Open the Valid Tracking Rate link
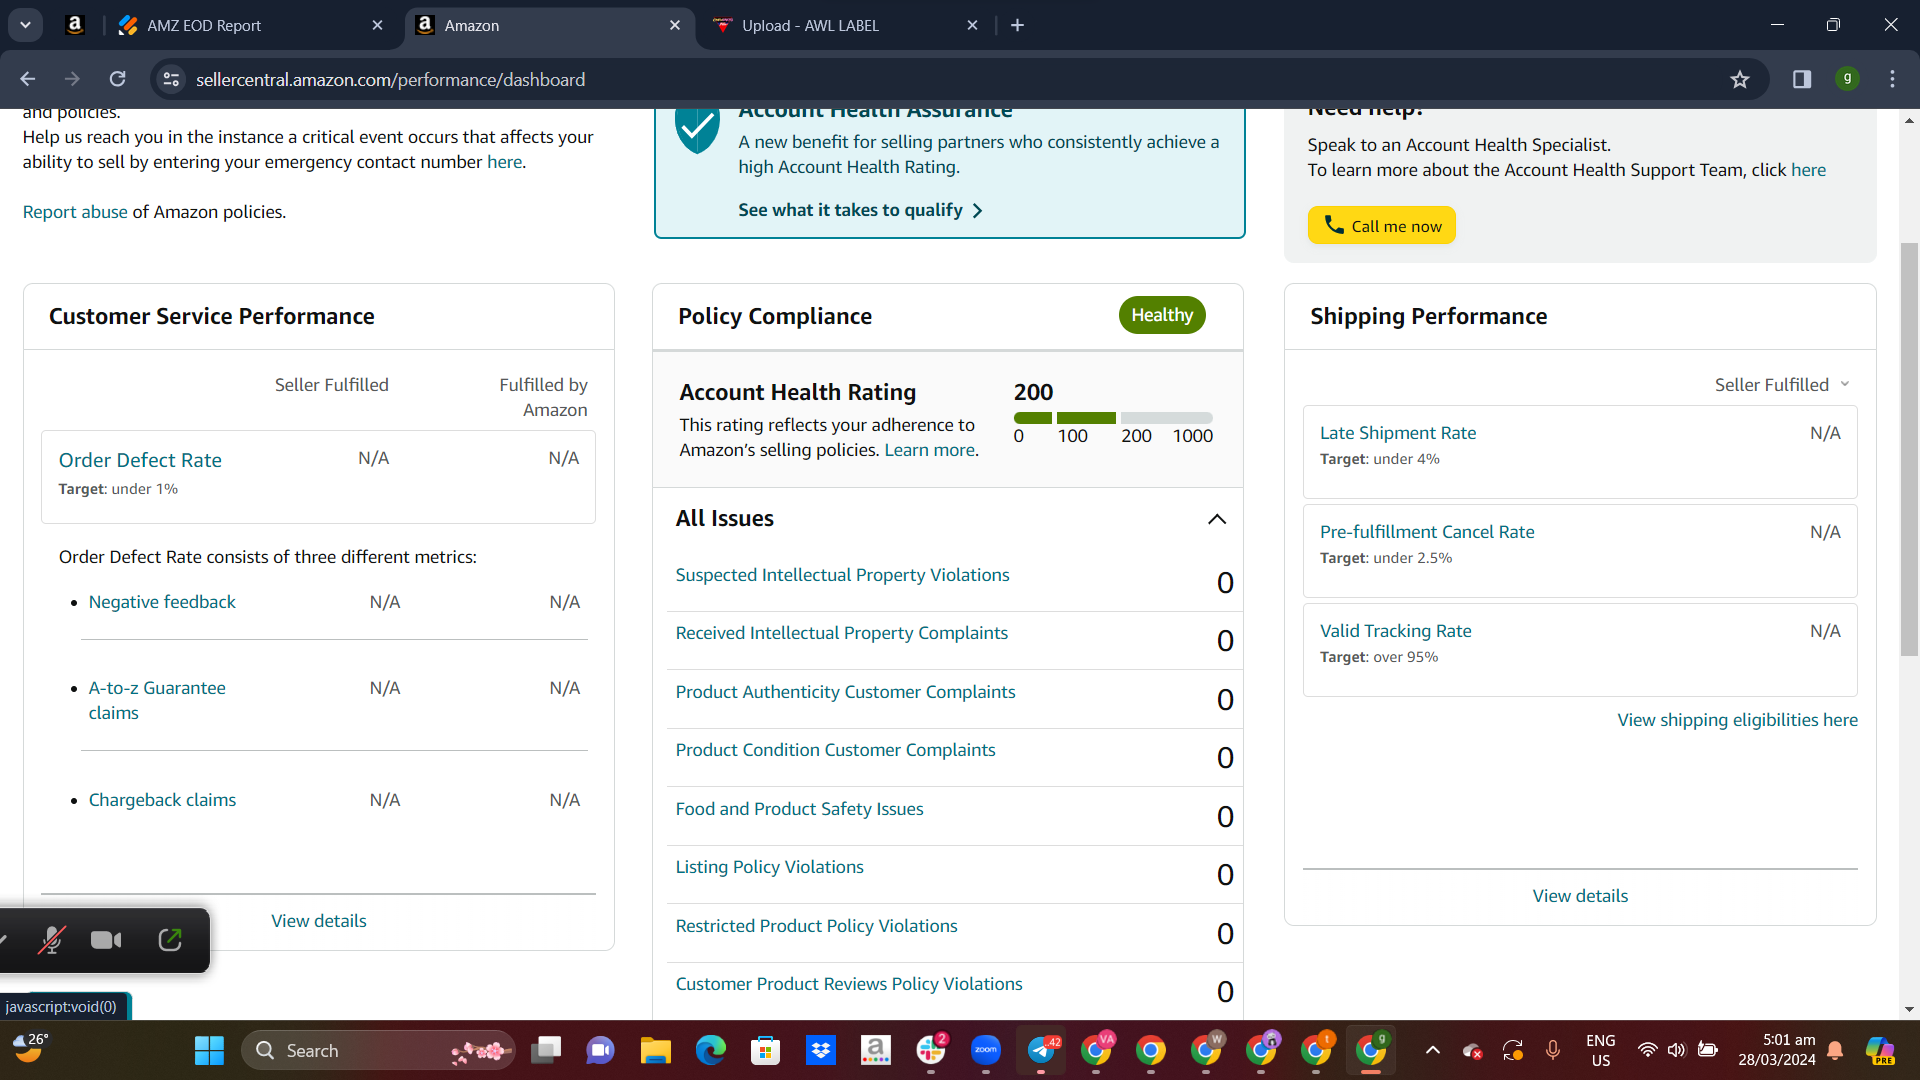 (x=1395, y=631)
